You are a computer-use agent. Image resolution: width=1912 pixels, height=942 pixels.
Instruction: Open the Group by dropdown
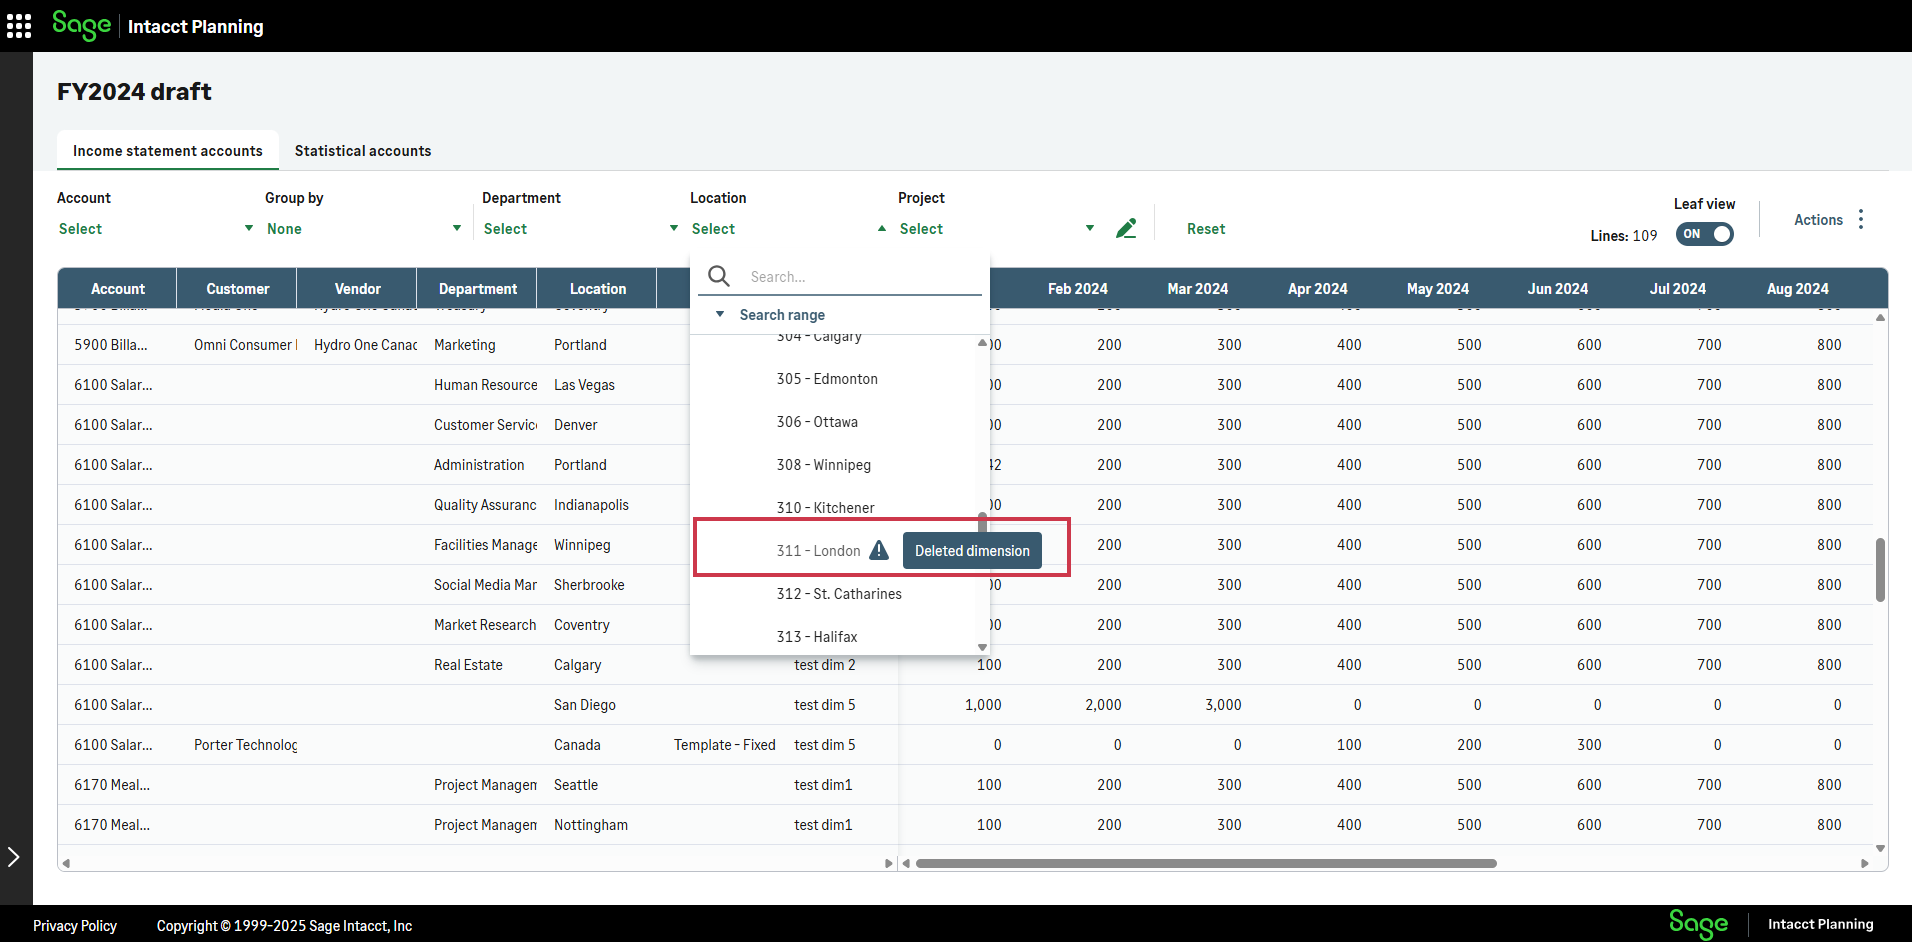click(x=363, y=229)
